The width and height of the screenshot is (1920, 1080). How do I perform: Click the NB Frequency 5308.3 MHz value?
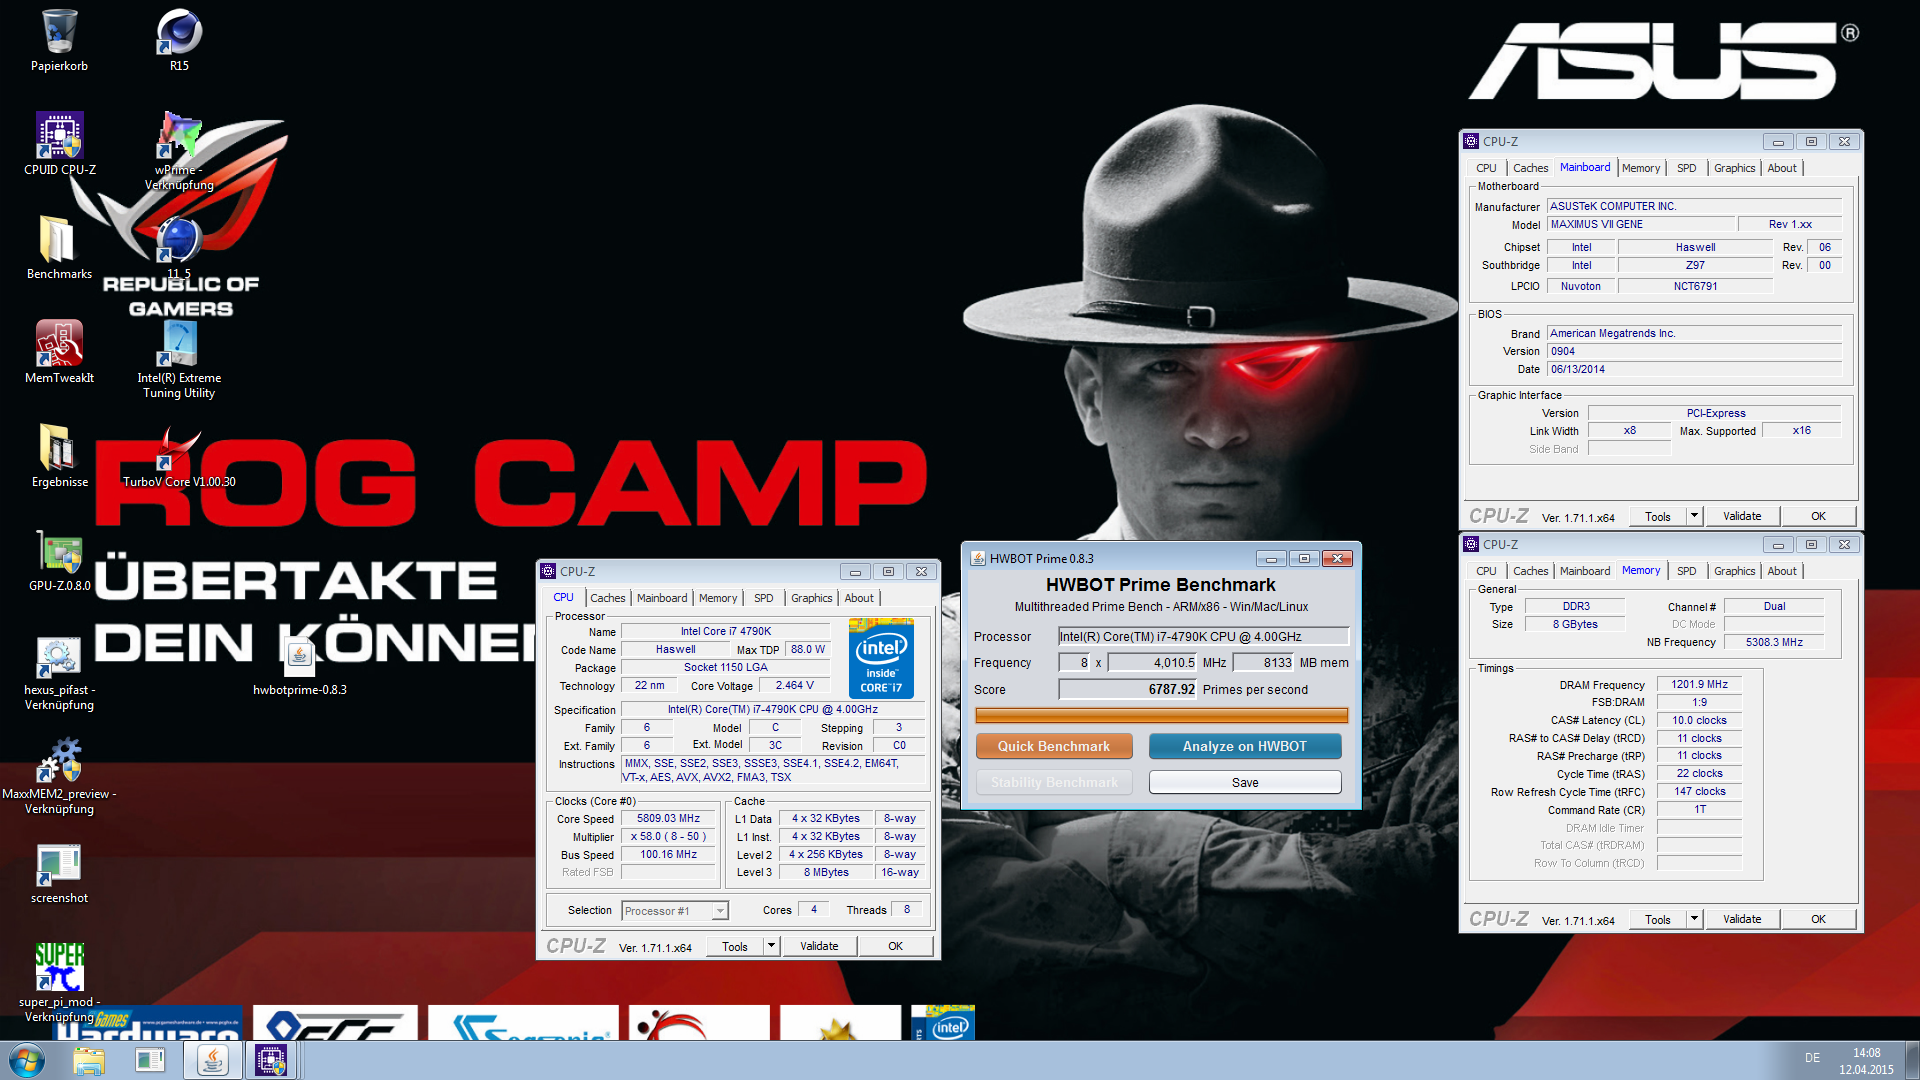pyautogui.click(x=1774, y=642)
